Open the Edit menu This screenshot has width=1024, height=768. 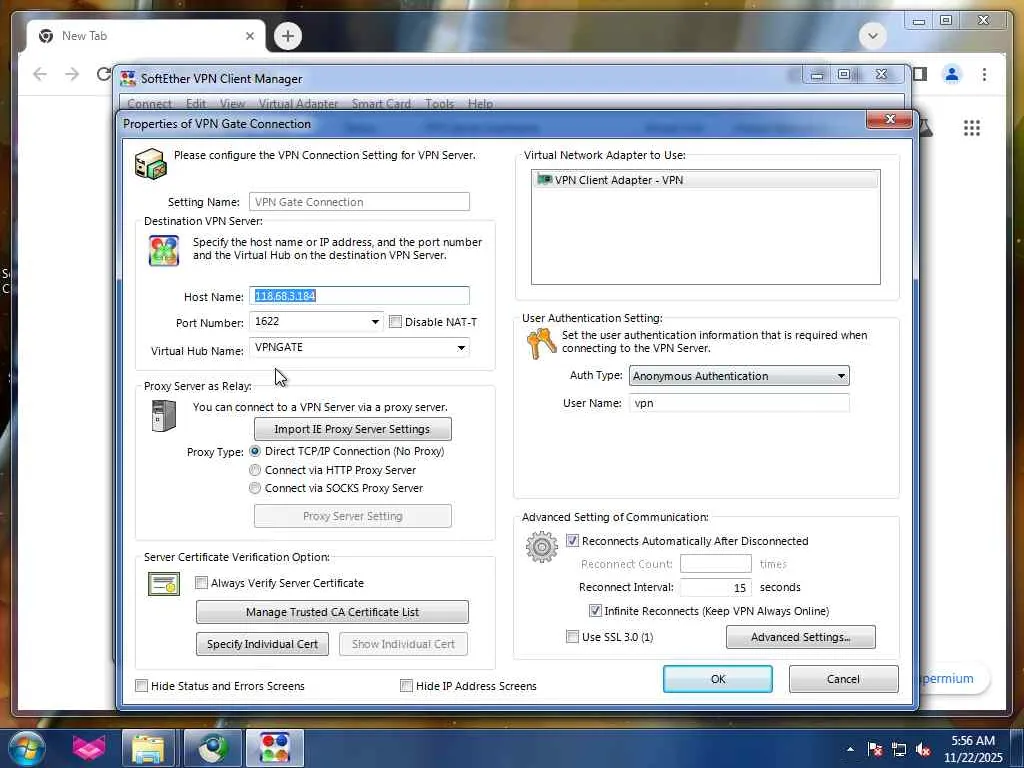click(195, 104)
